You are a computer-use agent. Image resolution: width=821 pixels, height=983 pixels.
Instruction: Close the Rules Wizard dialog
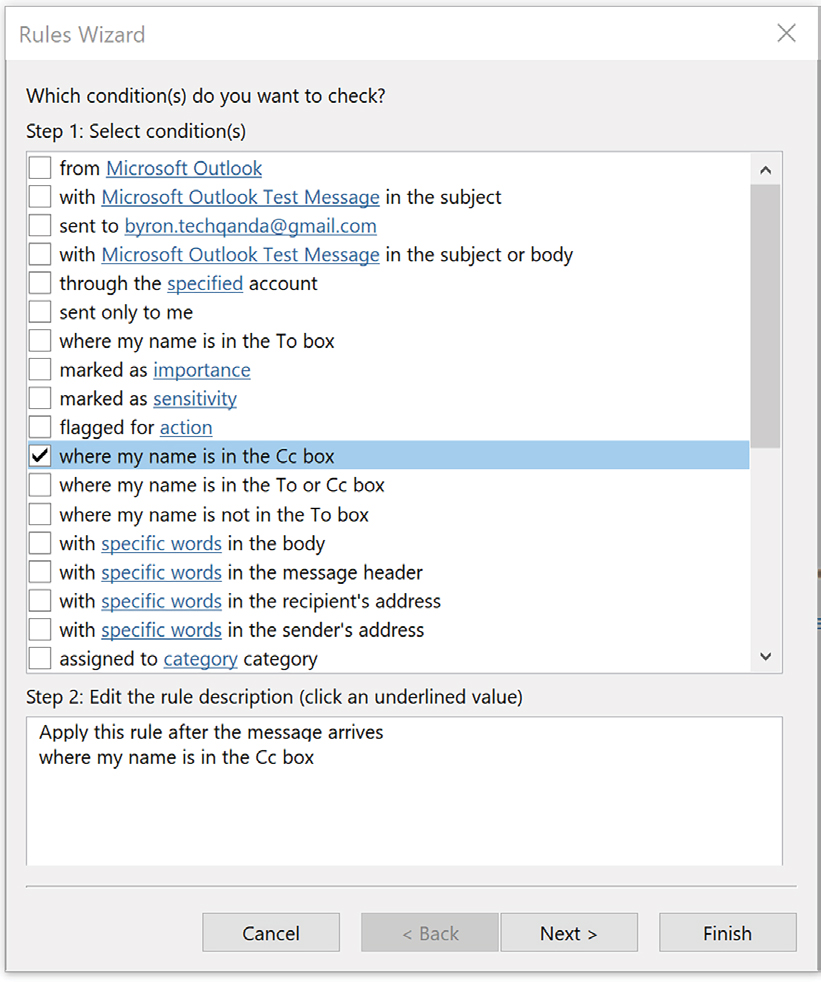point(786,34)
